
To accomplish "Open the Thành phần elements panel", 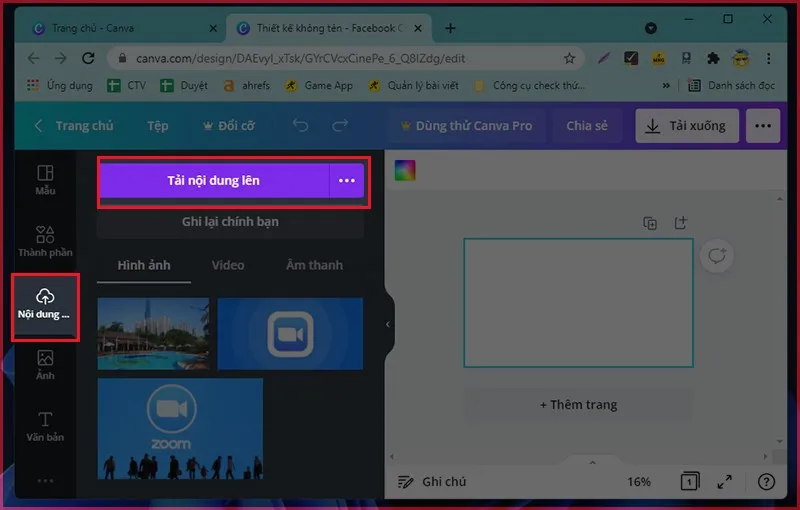I will pos(45,241).
